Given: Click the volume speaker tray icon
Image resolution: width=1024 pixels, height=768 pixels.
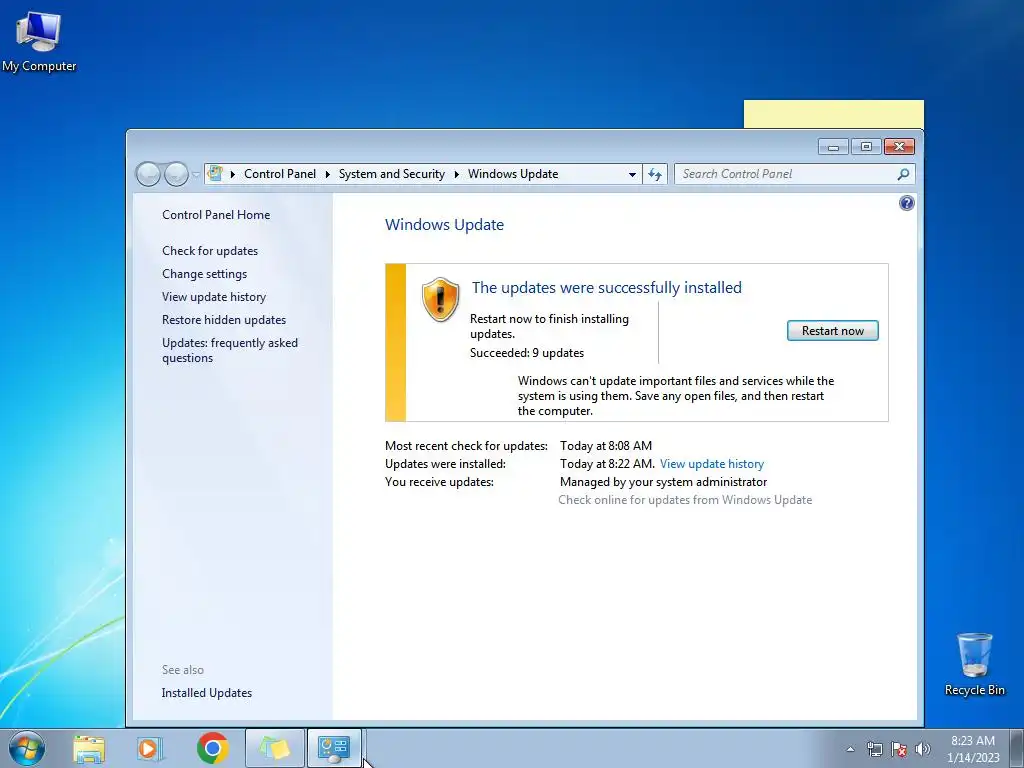Looking at the screenshot, I should click(922, 749).
